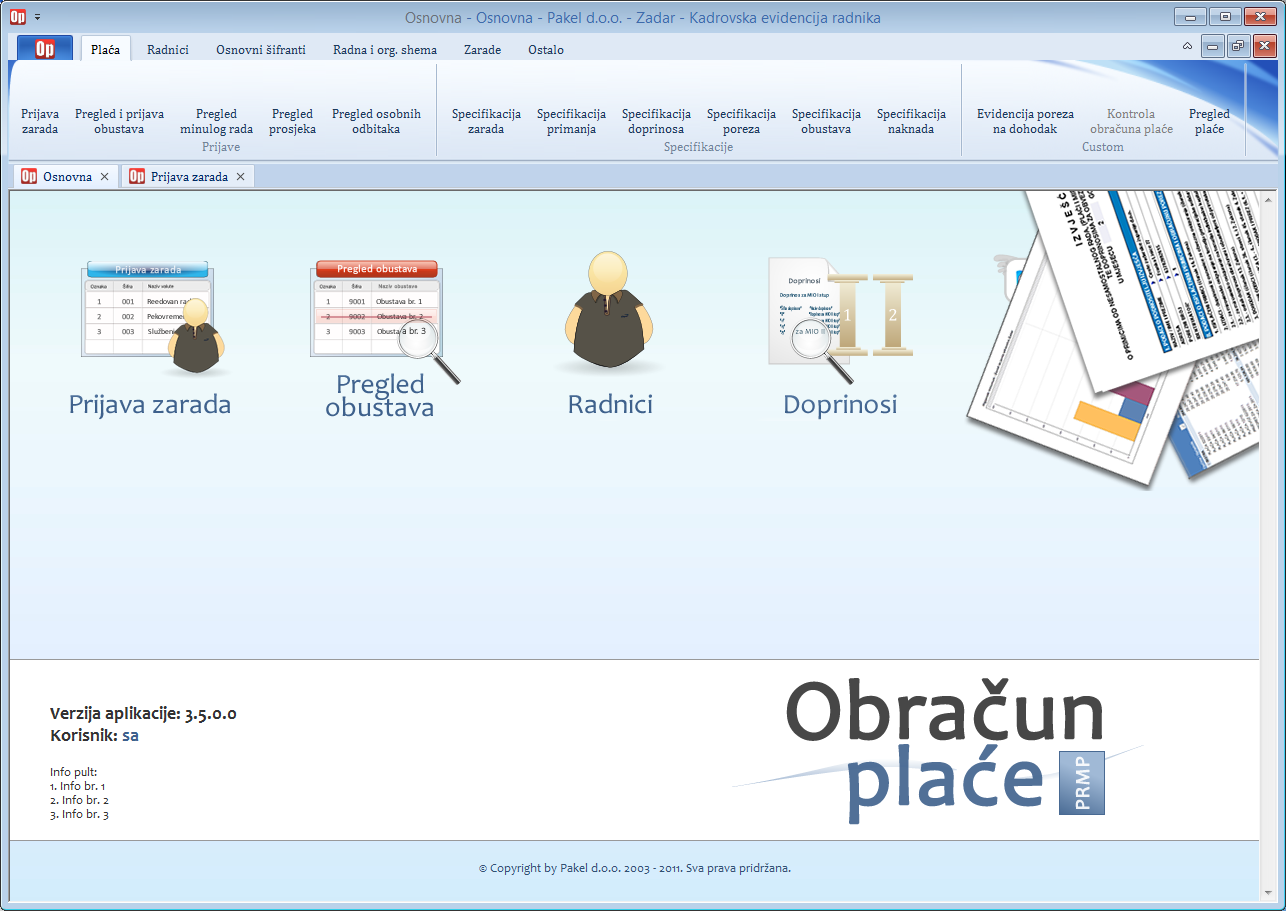
Task: Click the red Op application button
Action: pyautogui.click(x=45, y=48)
